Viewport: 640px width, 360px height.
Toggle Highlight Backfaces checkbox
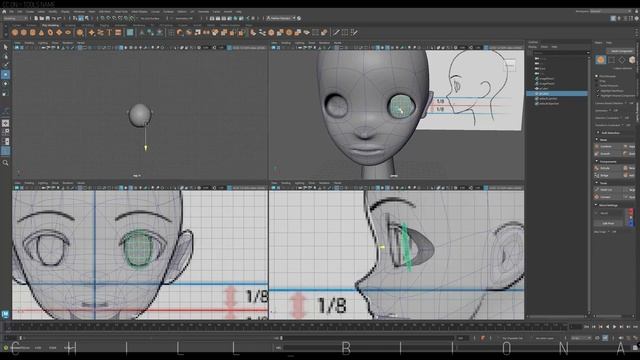pyautogui.click(x=598, y=91)
